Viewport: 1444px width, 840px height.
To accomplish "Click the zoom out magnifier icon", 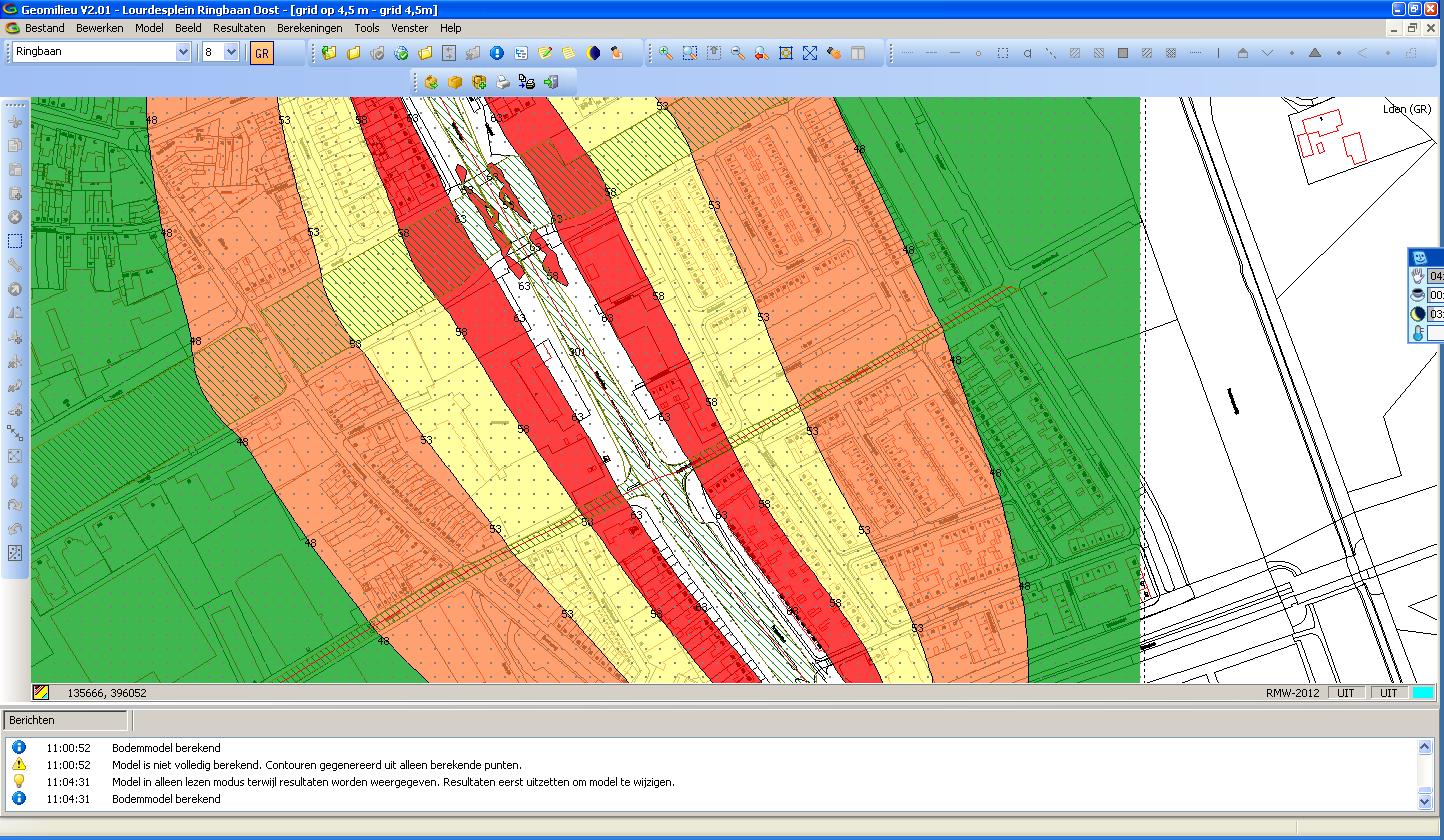I will click(x=738, y=53).
